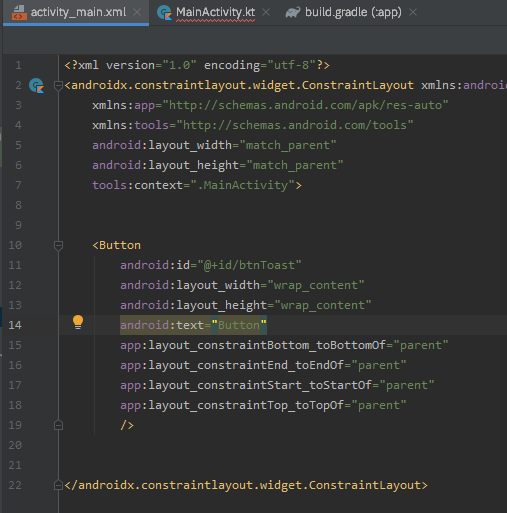Click the layout_constraintTop_toTopOf attribute

pos(232,405)
